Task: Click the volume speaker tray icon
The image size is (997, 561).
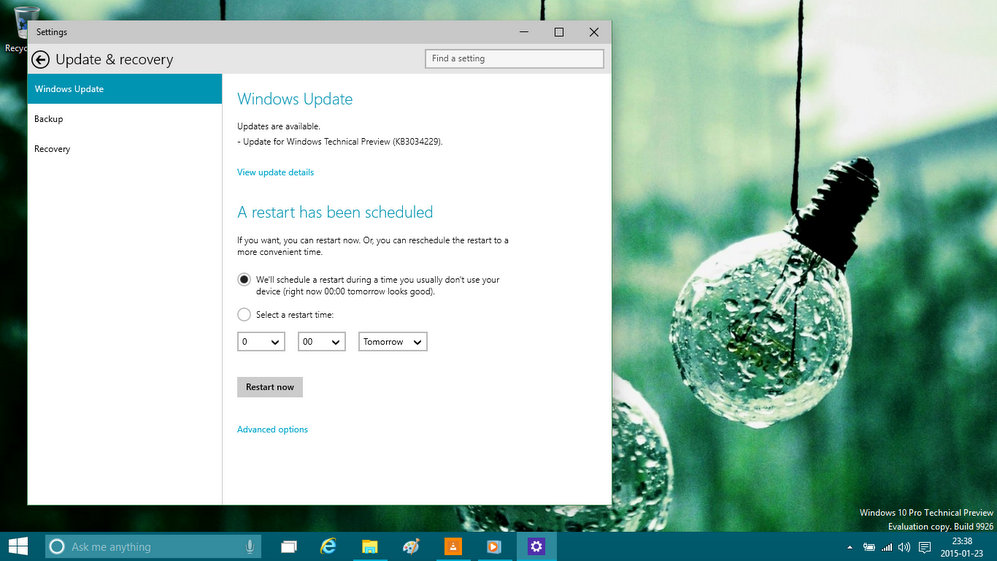Action: [904, 547]
